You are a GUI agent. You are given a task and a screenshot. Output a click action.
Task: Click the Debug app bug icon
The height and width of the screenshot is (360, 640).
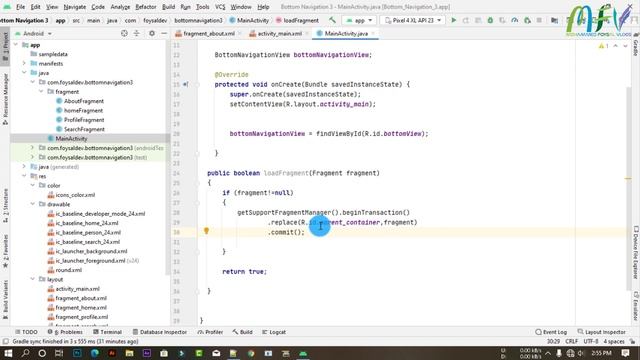tap(490, 20)
